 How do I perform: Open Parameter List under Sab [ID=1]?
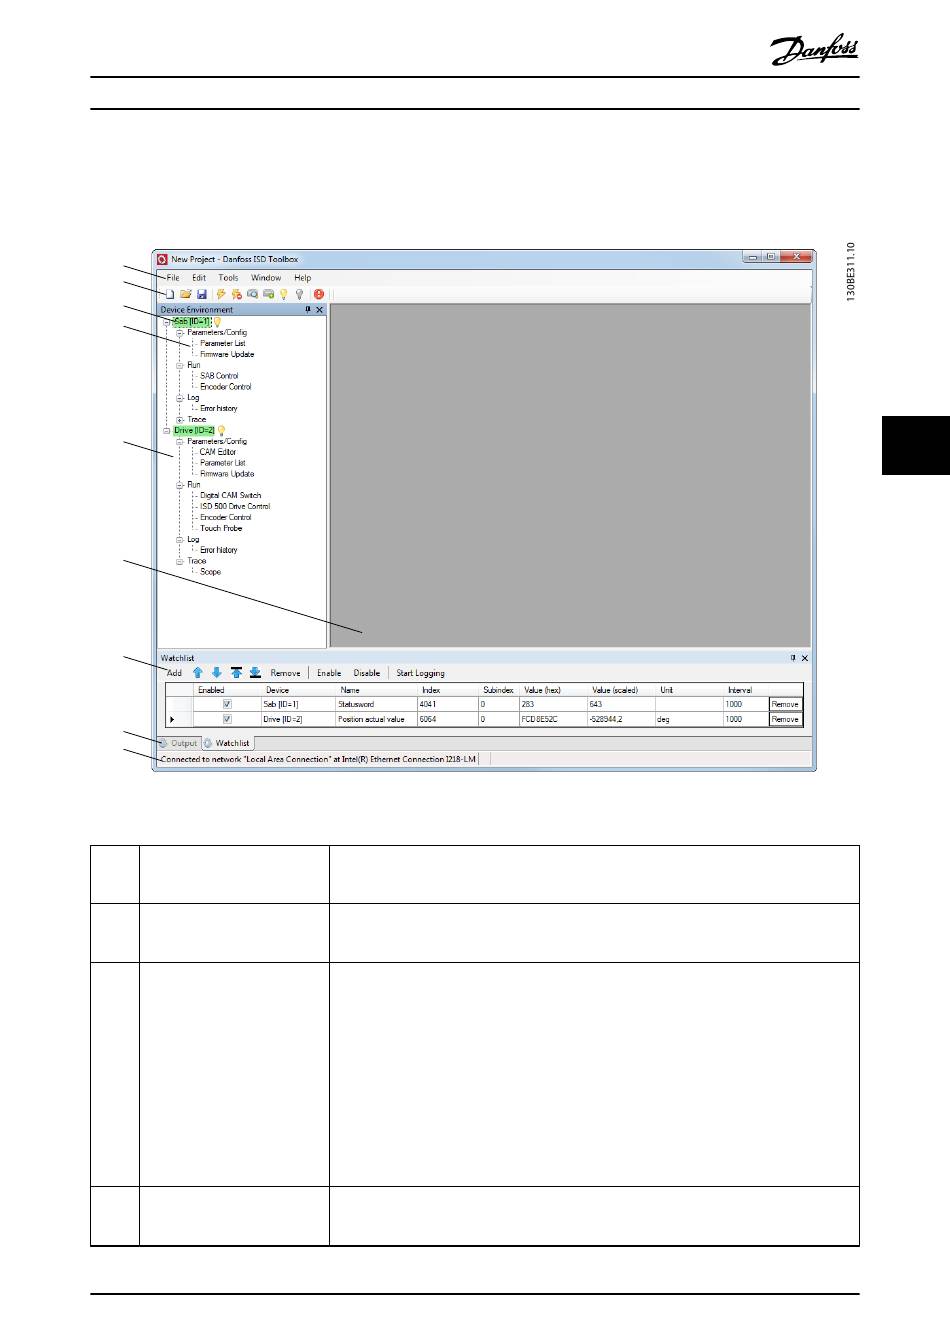click(x=222, y=344)
